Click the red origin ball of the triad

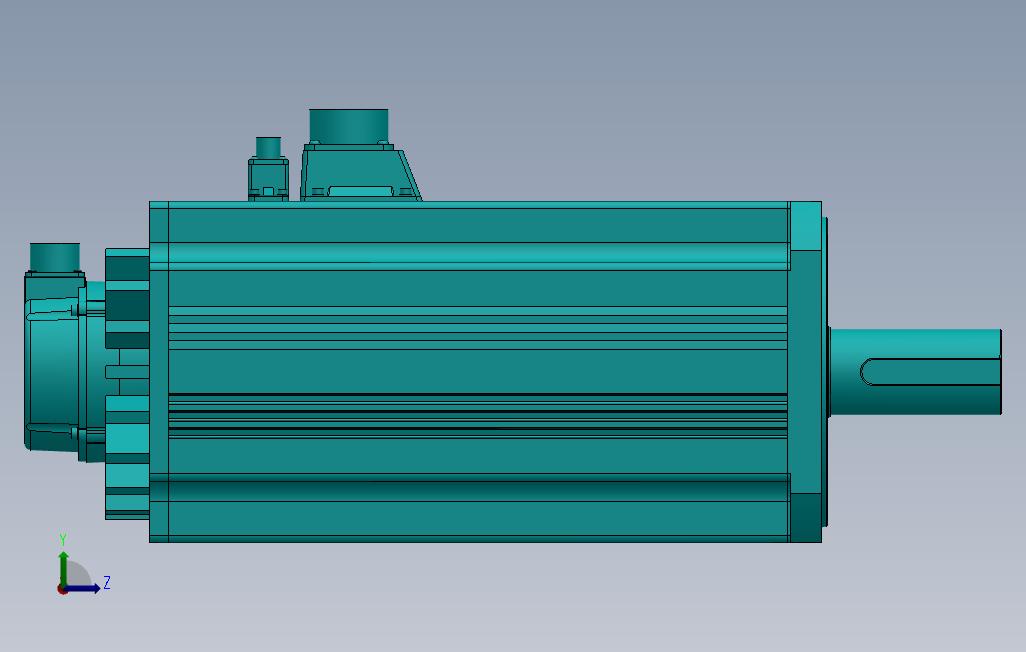pos(62,590)
